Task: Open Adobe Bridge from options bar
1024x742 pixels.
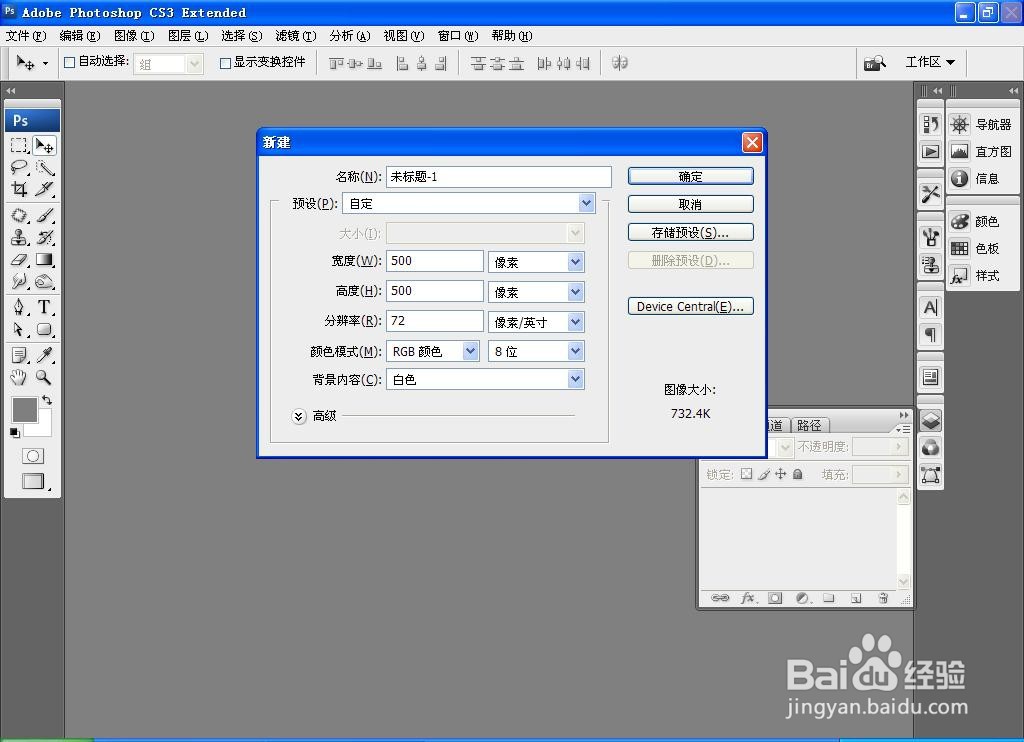Action: (874, 63)
